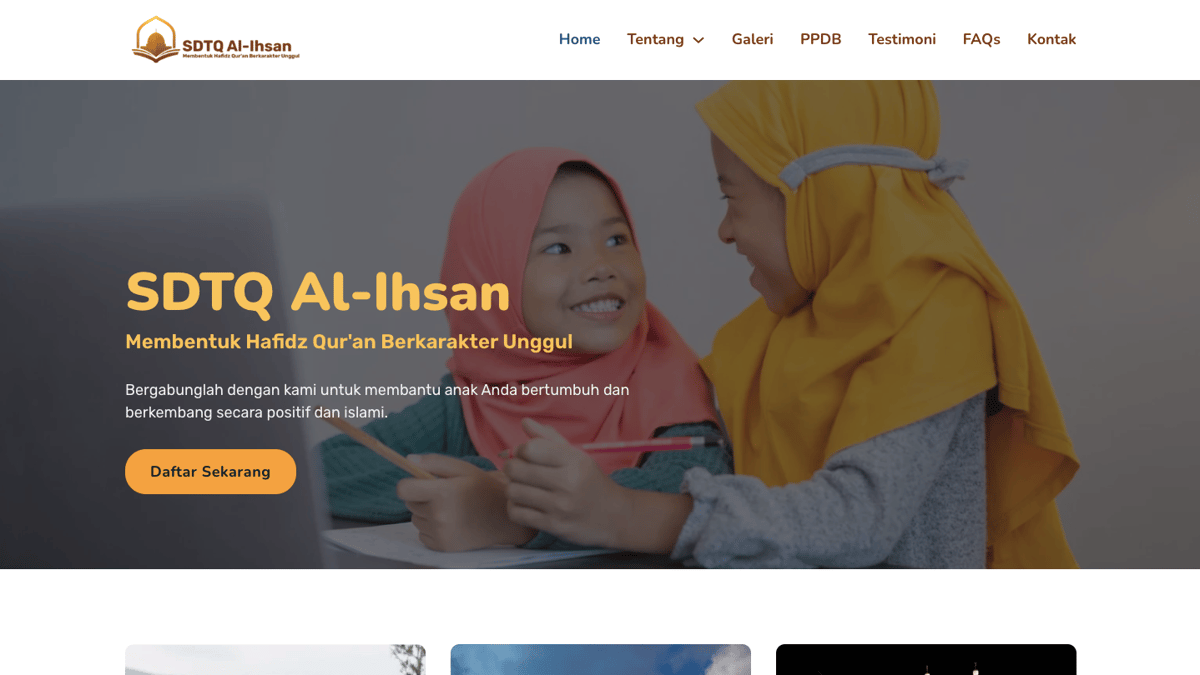Click the Bergabunglah dengan kami paragraph text
The width and height of the screenshot is (1200, 675).
point(377,400)
